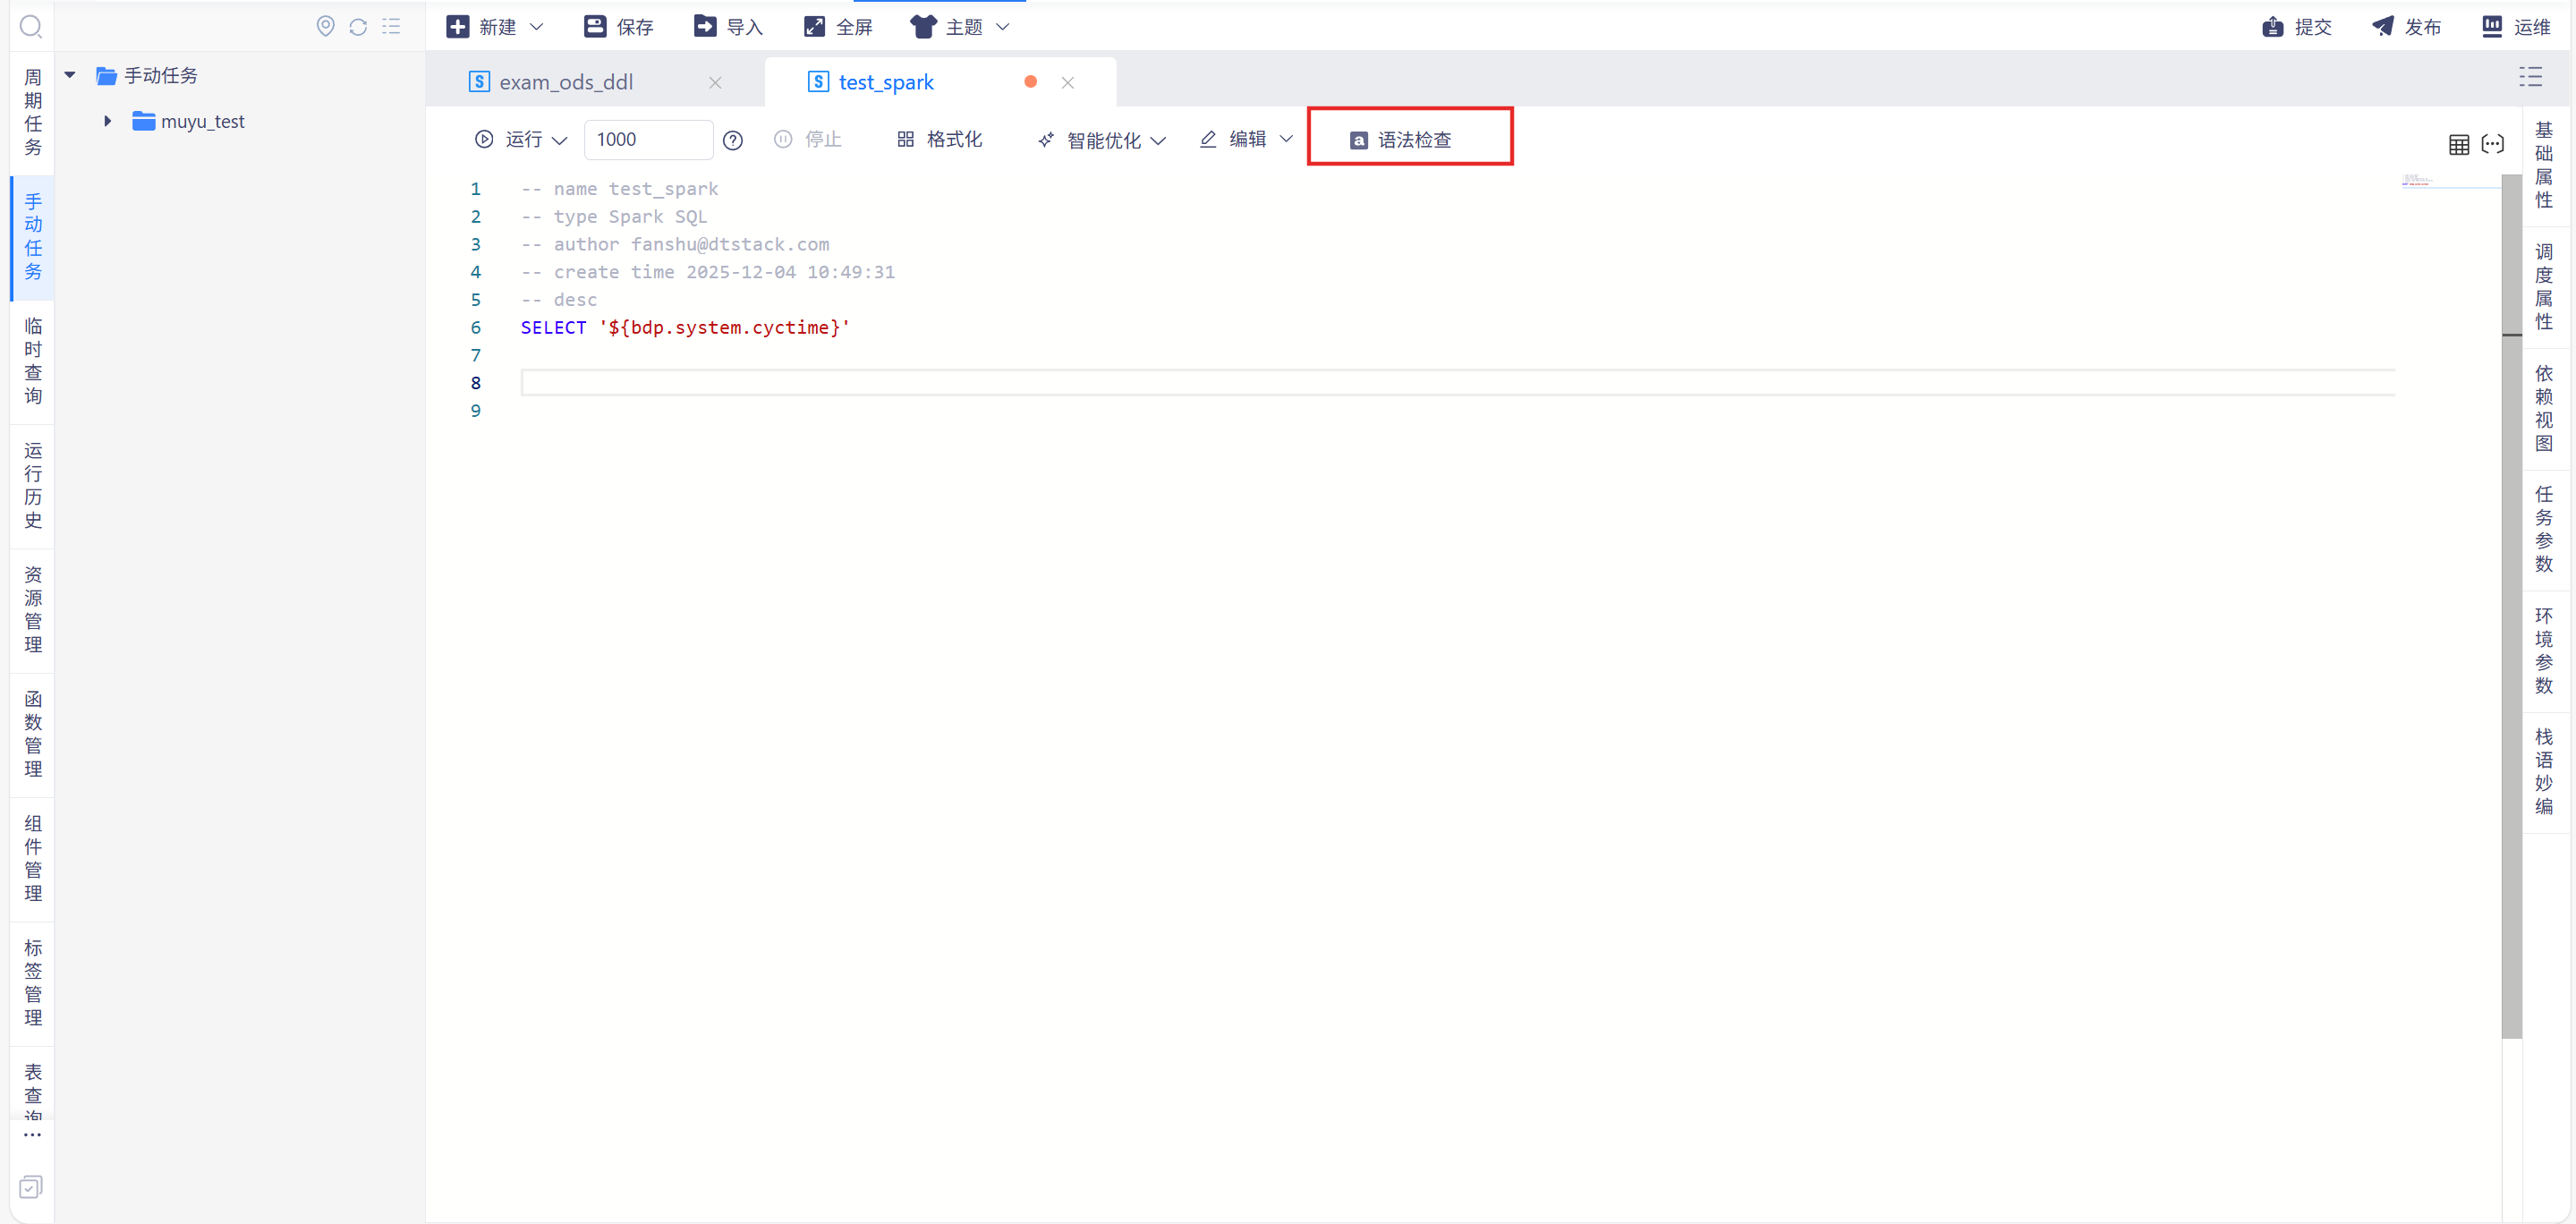Click the checklist icon at sidebar bottom
2576x1224 pixels.
31,1187
